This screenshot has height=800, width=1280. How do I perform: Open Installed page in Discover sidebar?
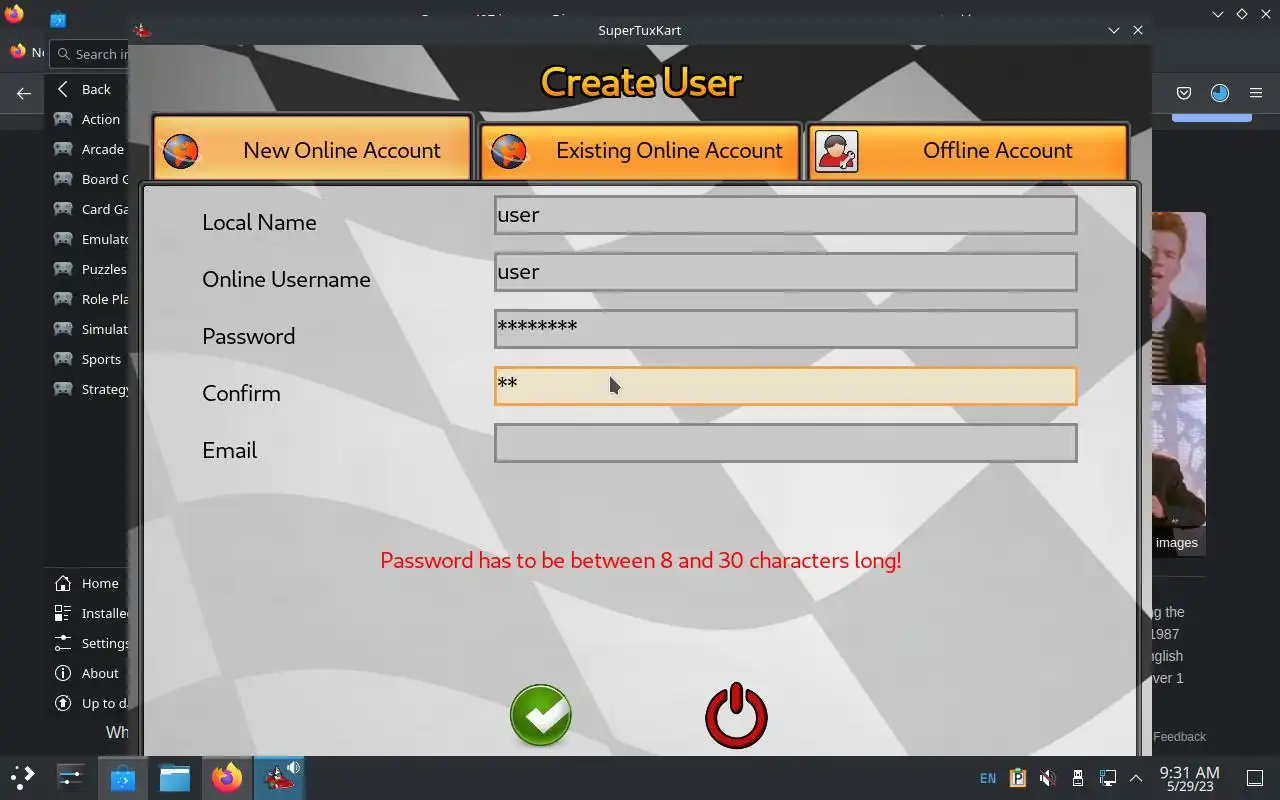point(88,613)
